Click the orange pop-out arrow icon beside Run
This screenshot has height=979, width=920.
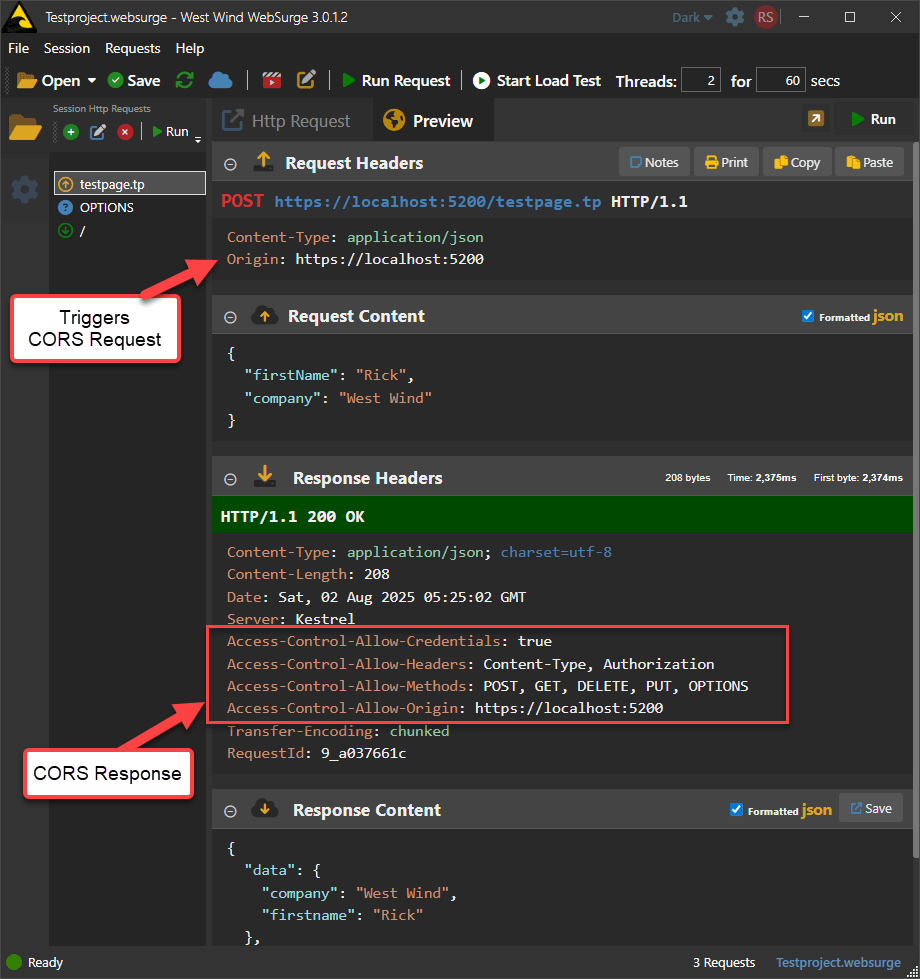coord(816,119)
